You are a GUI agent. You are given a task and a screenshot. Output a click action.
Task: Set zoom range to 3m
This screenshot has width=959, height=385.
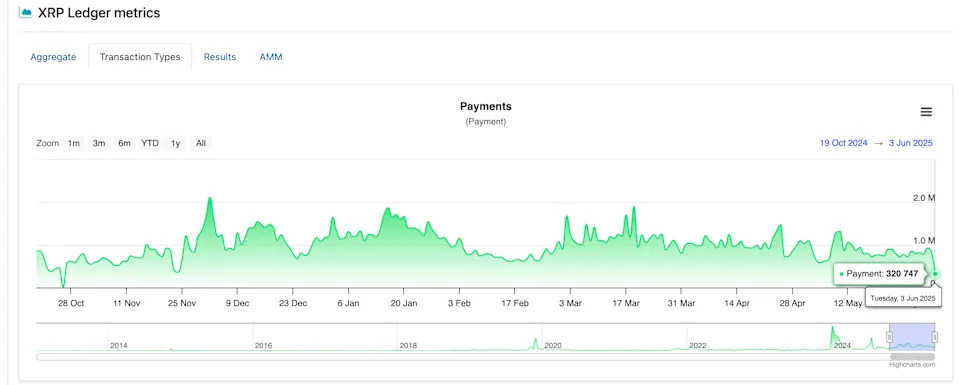(99, 143)
